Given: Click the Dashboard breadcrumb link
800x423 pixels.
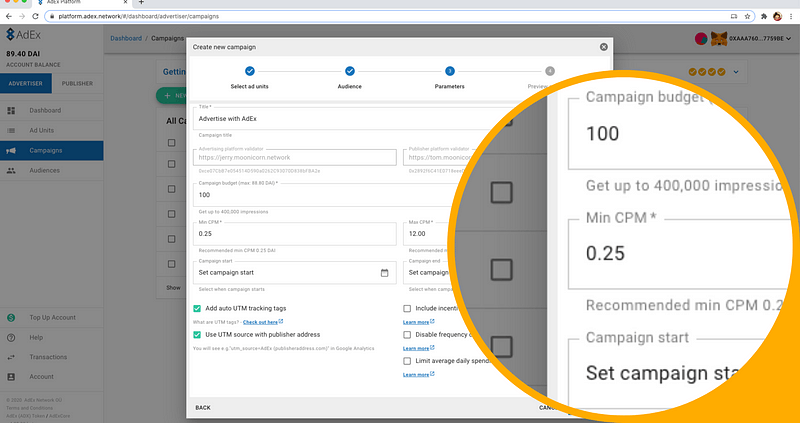Looking at the screenshot, I should click(126, 38).
